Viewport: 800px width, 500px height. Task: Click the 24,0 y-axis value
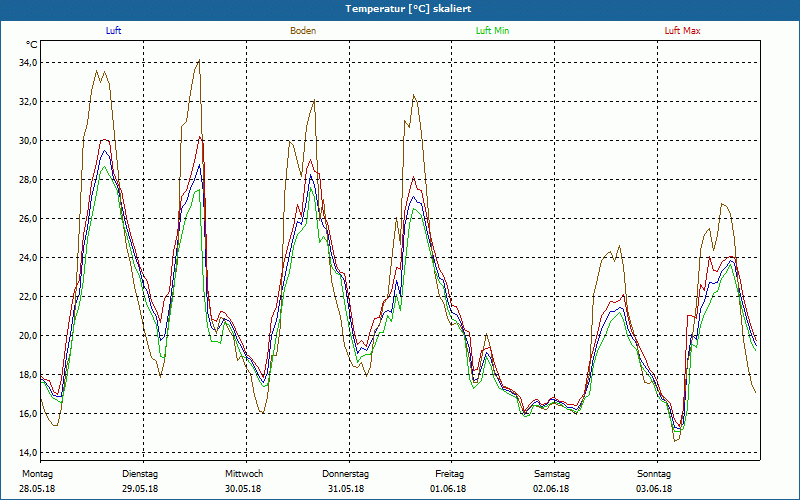pyautogui.click(x=28, y=258)
